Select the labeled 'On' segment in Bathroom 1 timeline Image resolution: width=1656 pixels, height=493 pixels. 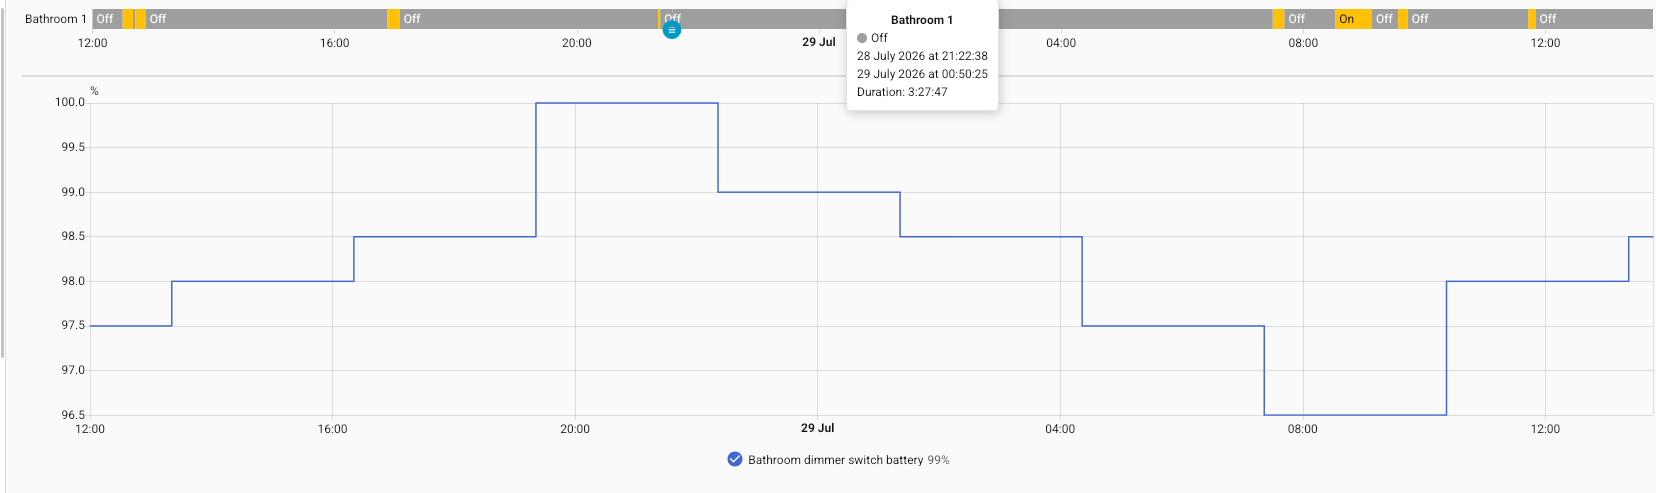pyautogui.click(x=1353, y=19)
